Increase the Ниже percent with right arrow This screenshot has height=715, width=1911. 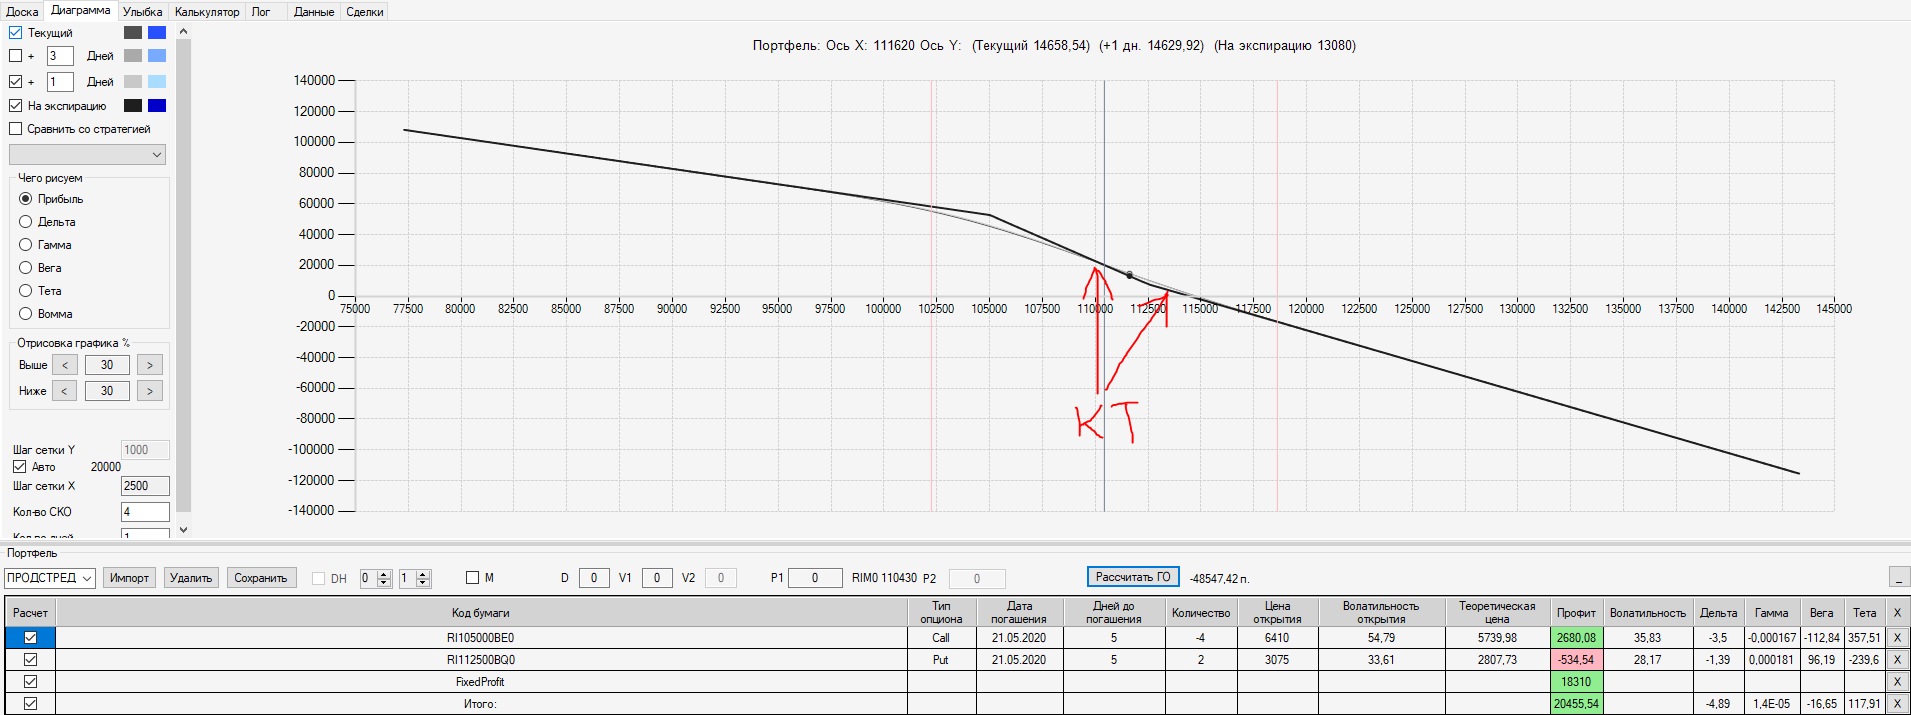[x=150, y=391]
